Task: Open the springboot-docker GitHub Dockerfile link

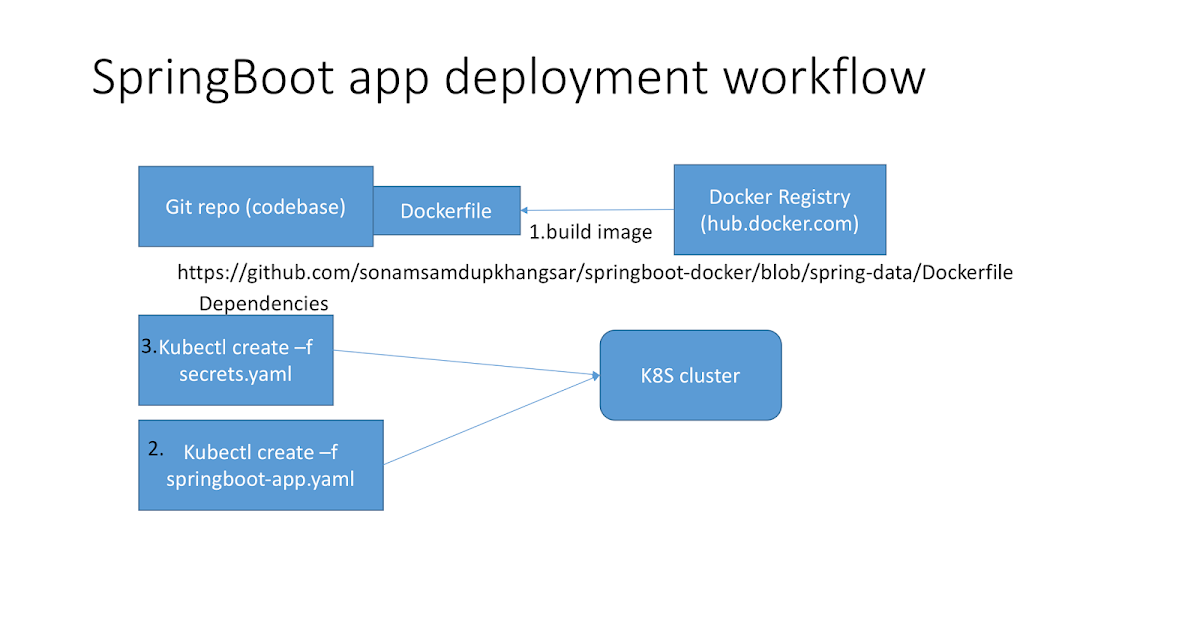Action: (x=596, y=272)
